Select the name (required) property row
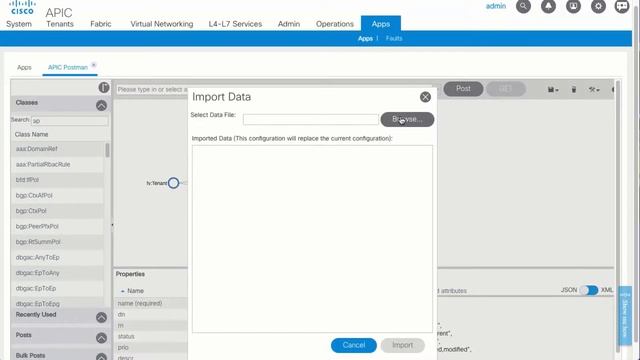This screenshot has width=640, height=360. coord(151,303)
